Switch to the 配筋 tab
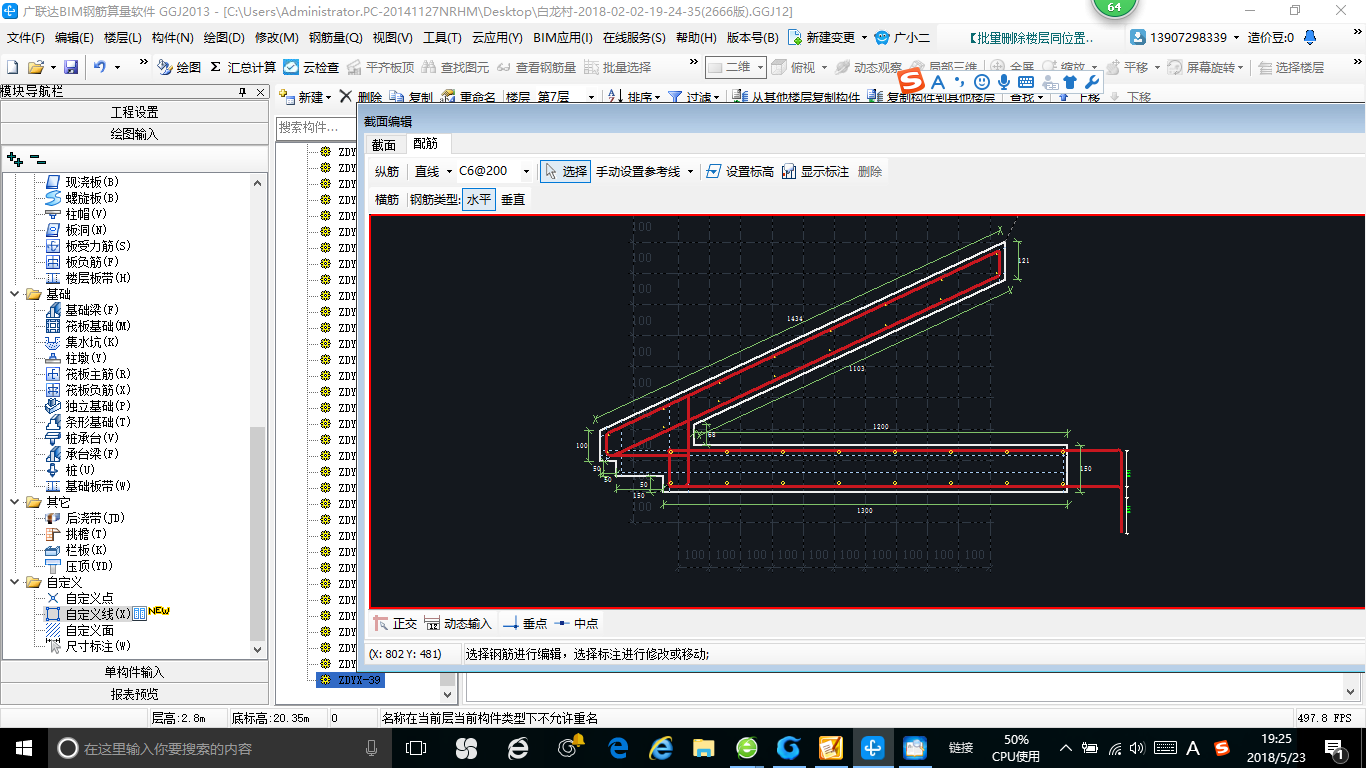 [x=426, y=144]
